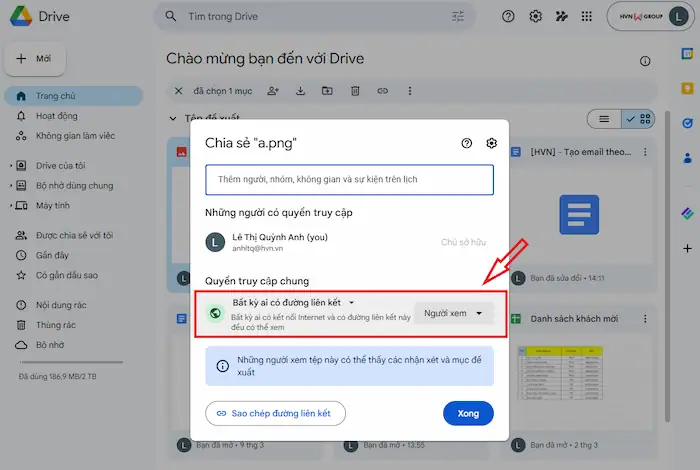
Task: Expand 'Drive của tôi' tree item
Action: click(x=11, y=164)
